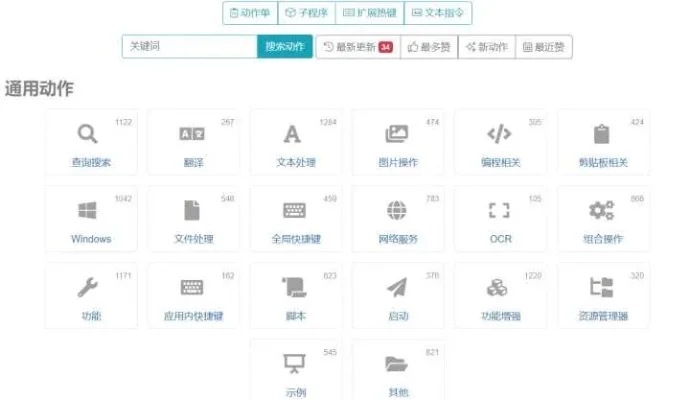690x400 pixels.
Task: Click the 图片操作 category label
Action: [x=398, y=162]
